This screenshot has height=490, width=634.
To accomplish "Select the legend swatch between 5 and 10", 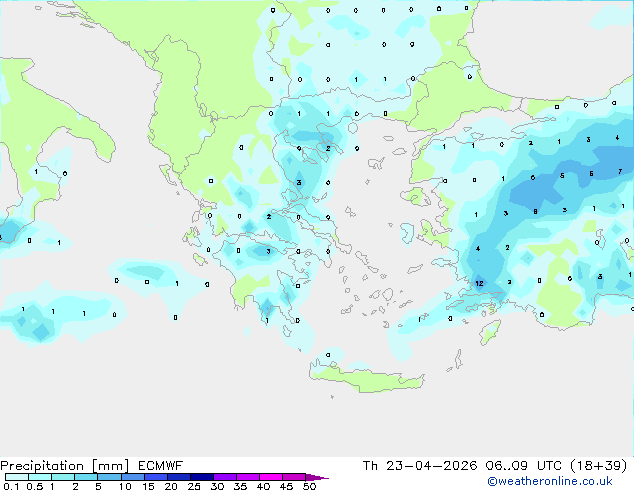I will [x=109, y=477].
